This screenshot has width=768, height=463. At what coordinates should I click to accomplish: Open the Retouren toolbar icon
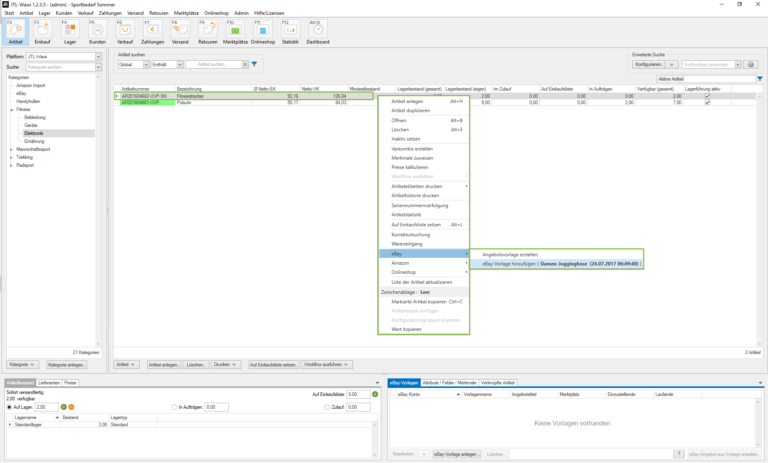tap(208, 32)
